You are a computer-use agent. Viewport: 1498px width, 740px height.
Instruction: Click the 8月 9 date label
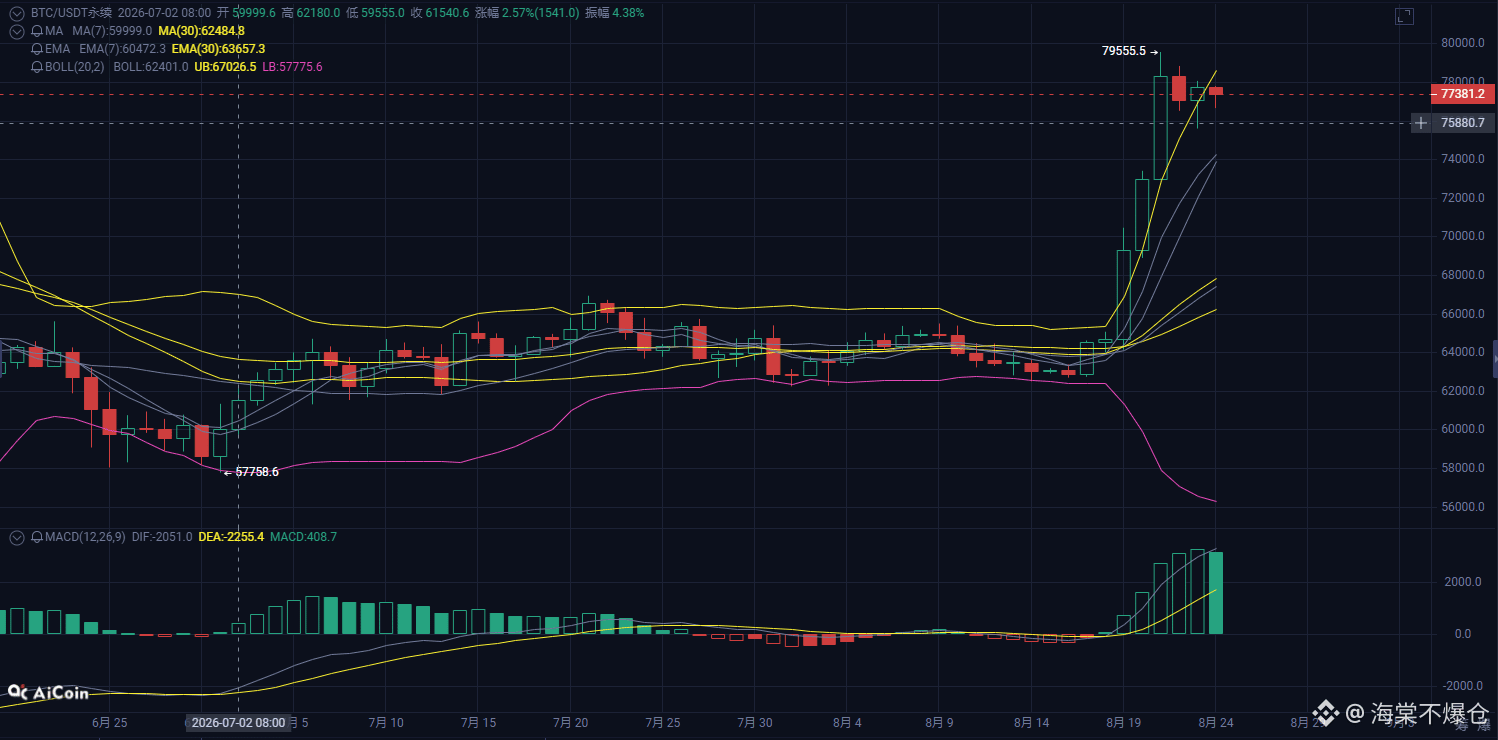[x=938, y=722]
